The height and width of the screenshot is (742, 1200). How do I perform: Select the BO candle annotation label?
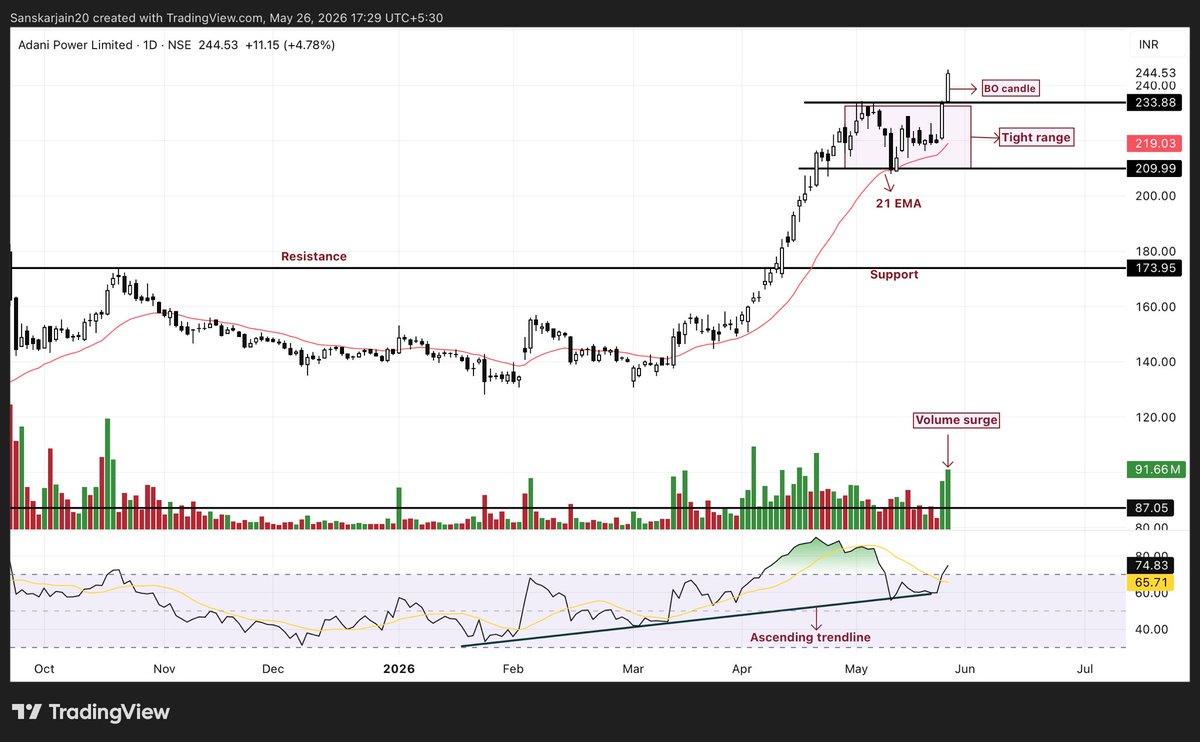[x=1008, y=88]
